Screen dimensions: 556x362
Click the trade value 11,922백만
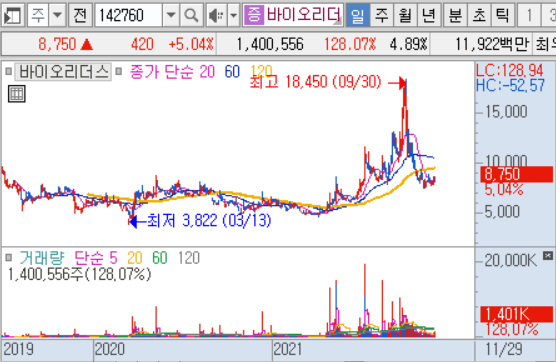[492, 45]
